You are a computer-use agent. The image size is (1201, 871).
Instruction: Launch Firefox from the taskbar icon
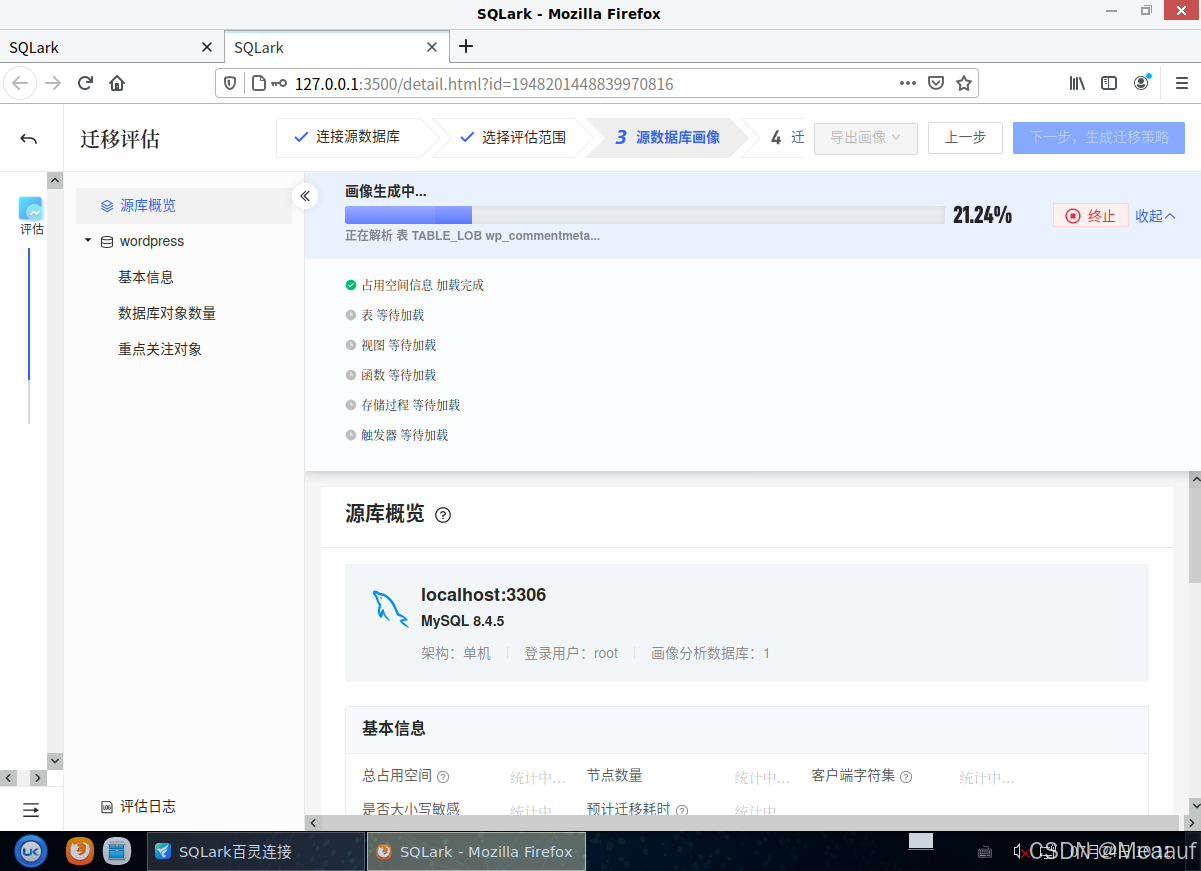pyautogui.click(x=80, y=851)
